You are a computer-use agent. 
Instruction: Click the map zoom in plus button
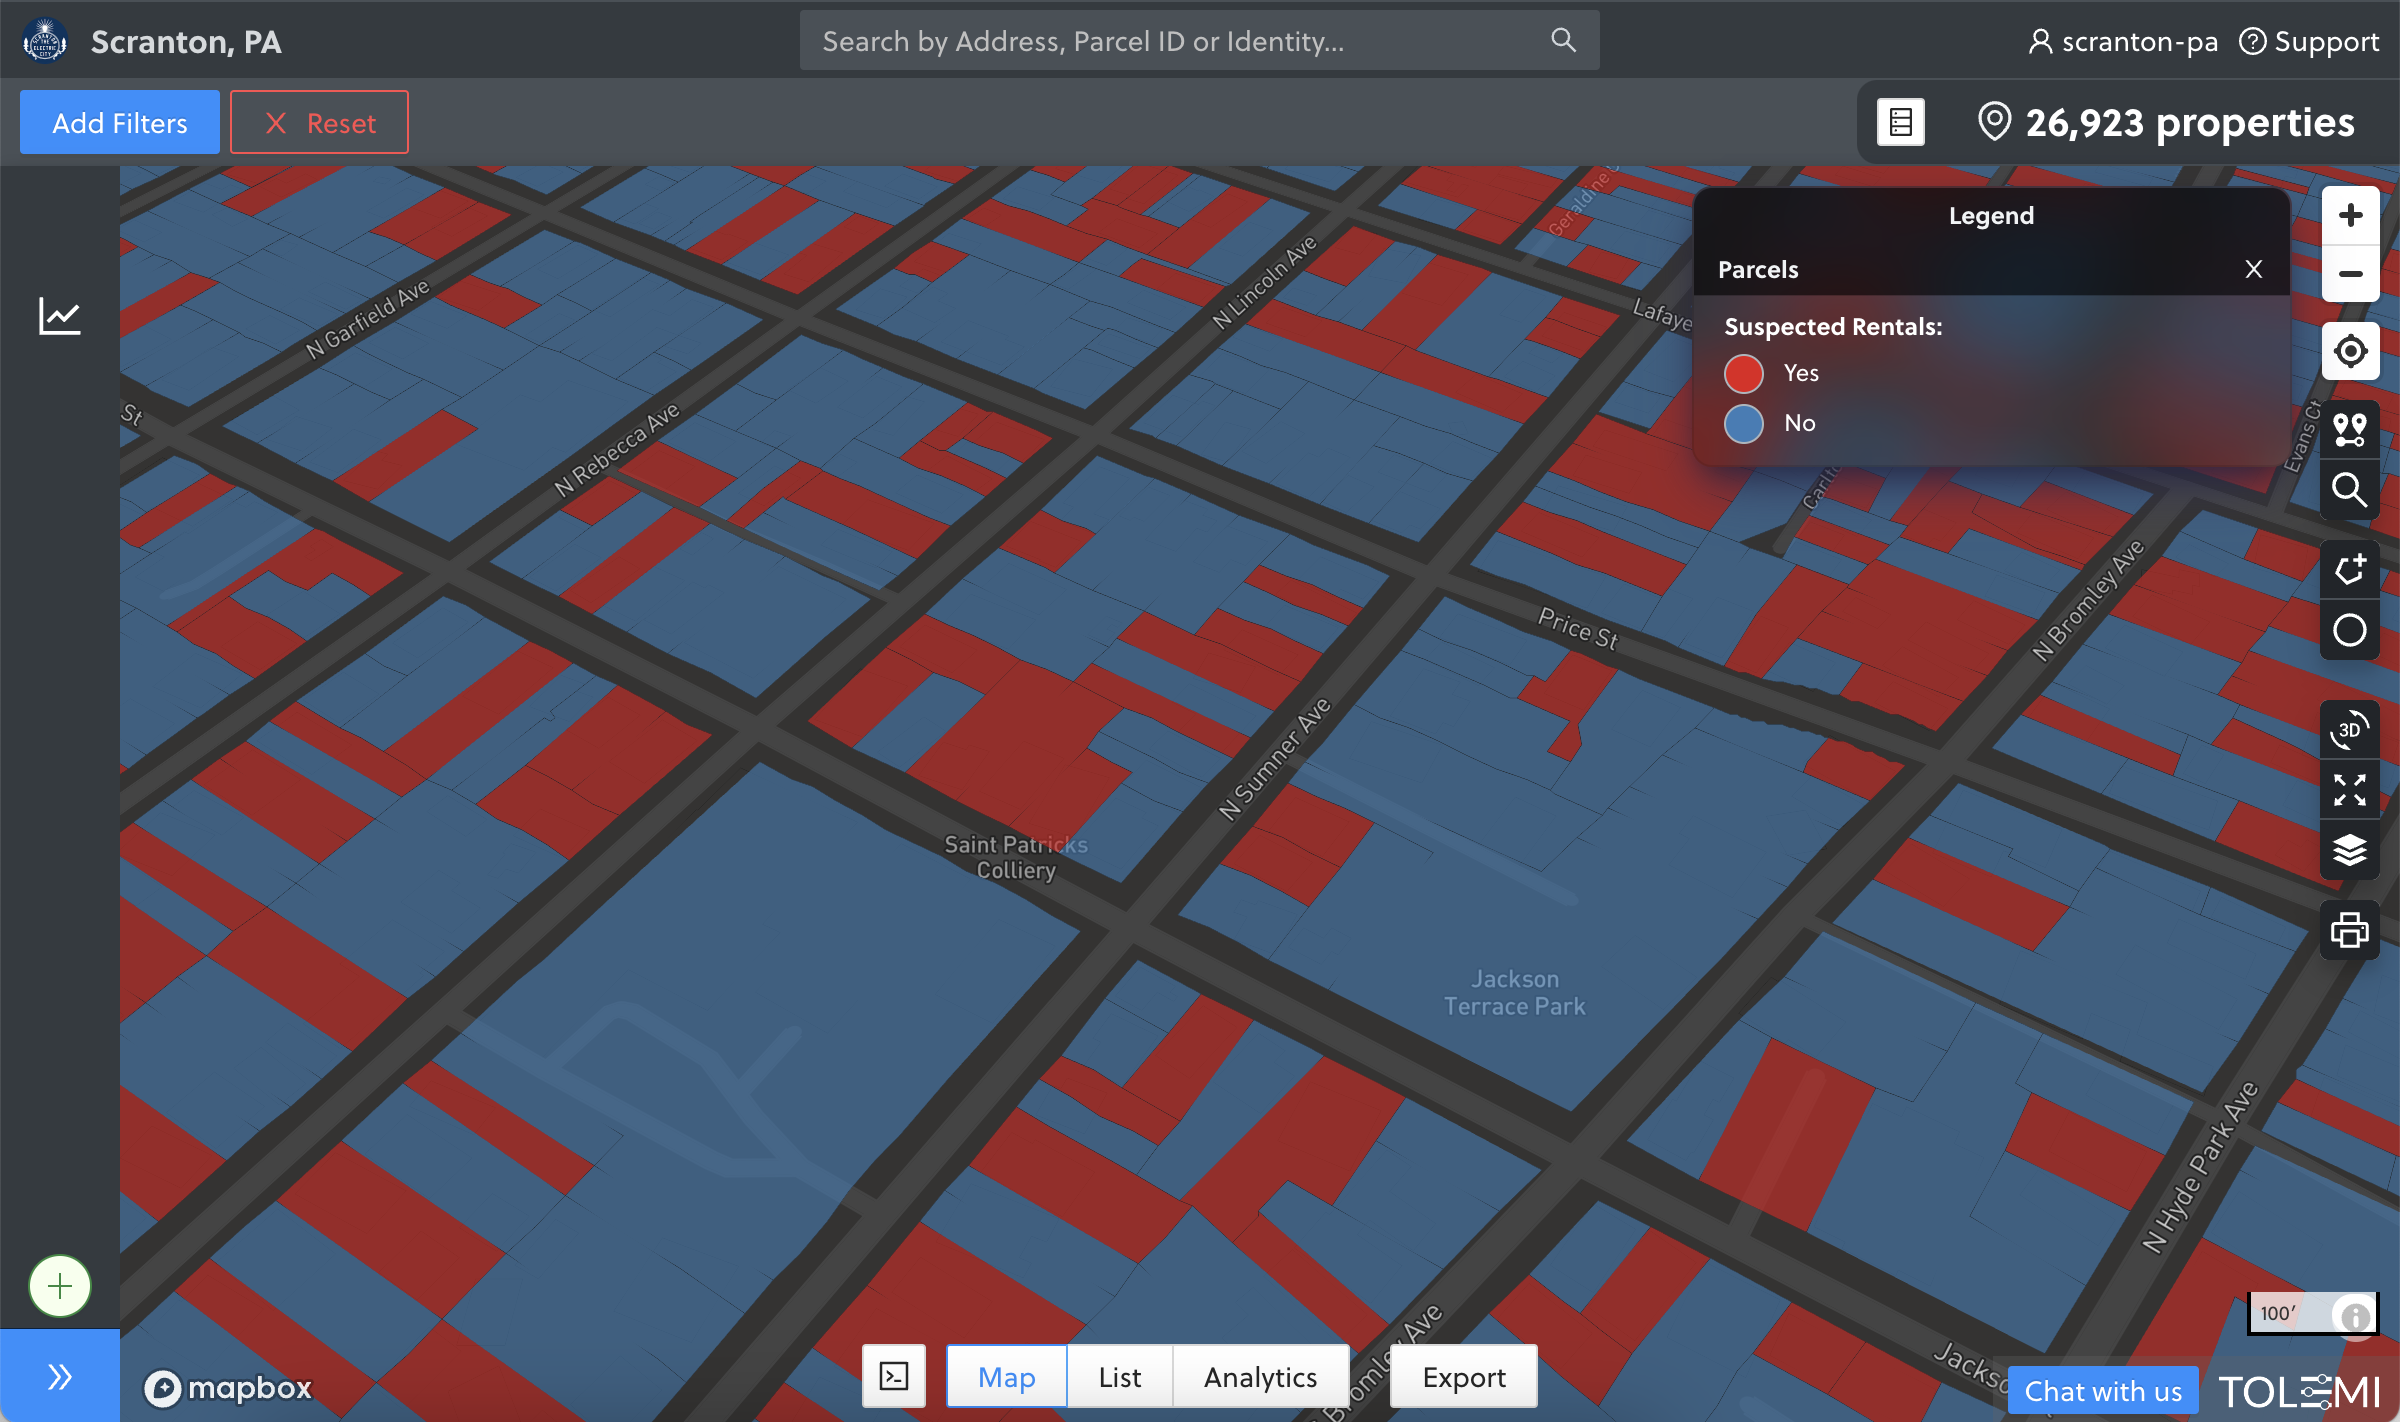point(2350,216)
